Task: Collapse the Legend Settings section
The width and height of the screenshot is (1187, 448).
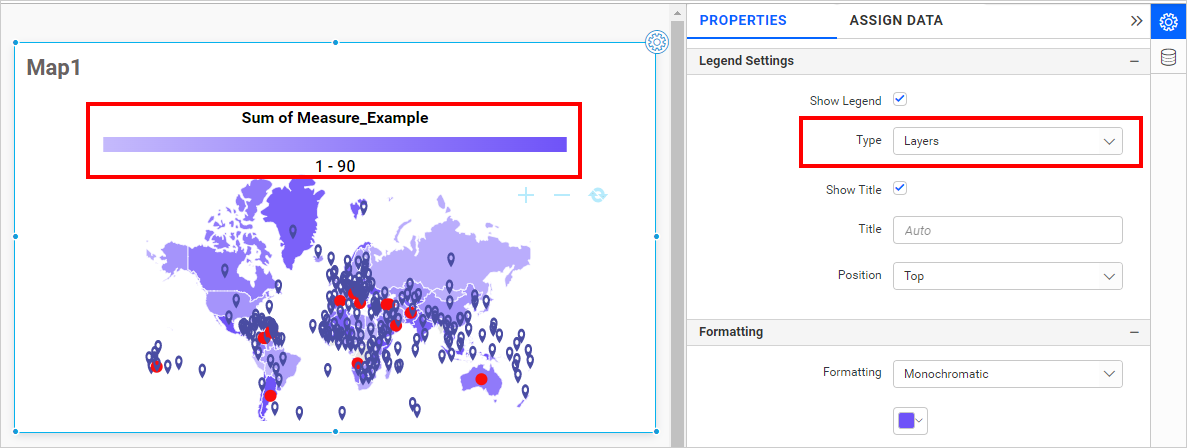Action: coord(1134,61)
